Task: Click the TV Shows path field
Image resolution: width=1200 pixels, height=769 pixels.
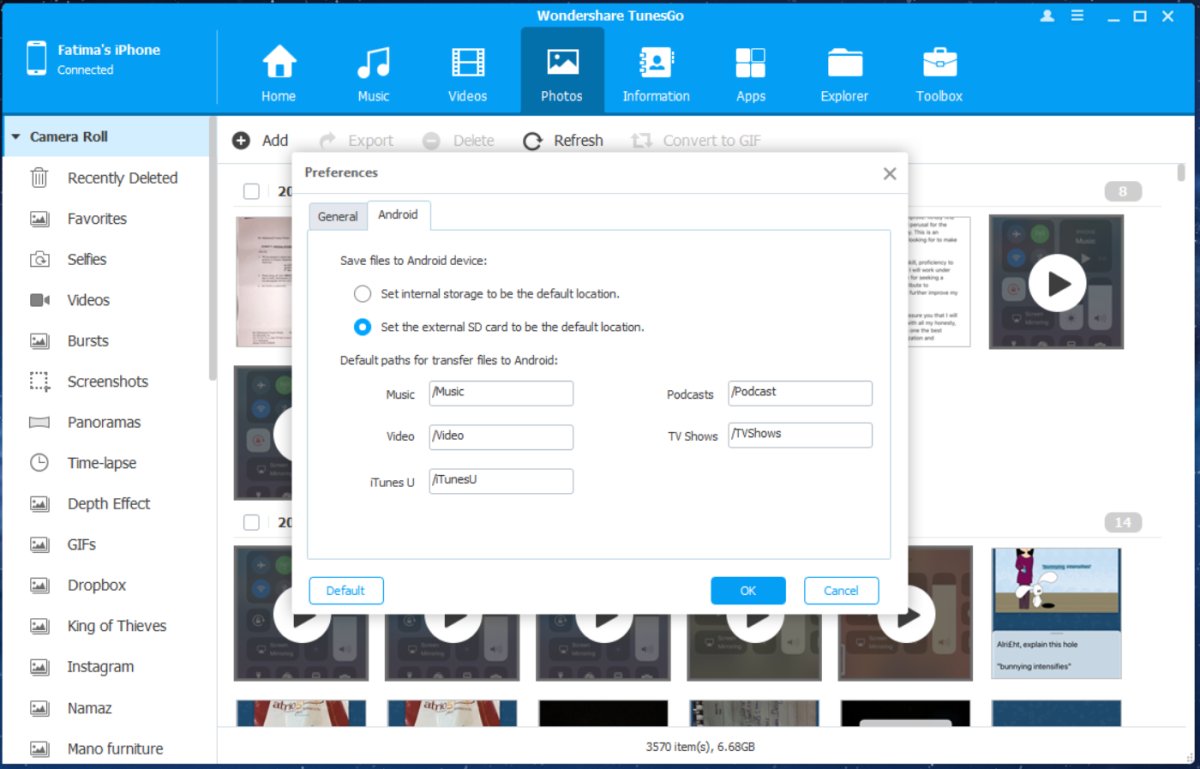Action: pos(800,435)
